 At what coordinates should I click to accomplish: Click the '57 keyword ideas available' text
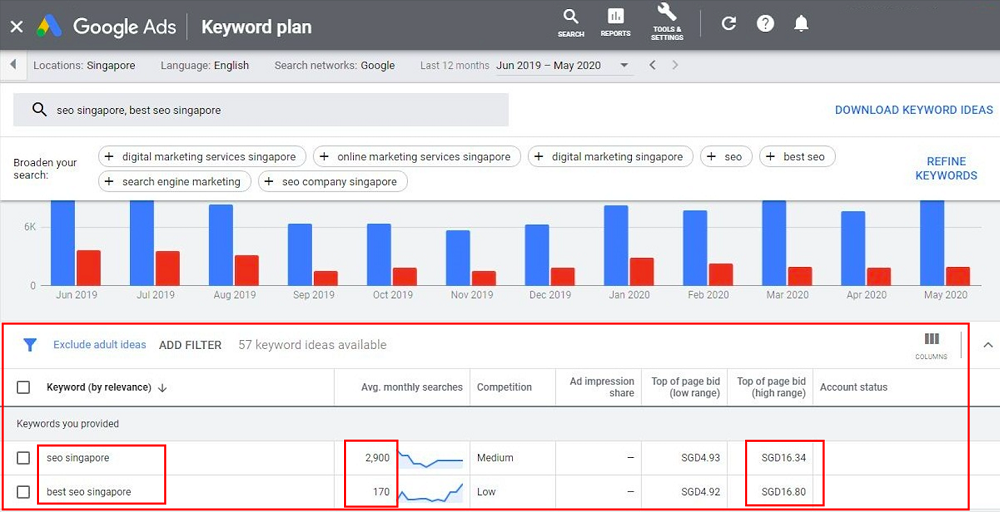pos(312,345)
